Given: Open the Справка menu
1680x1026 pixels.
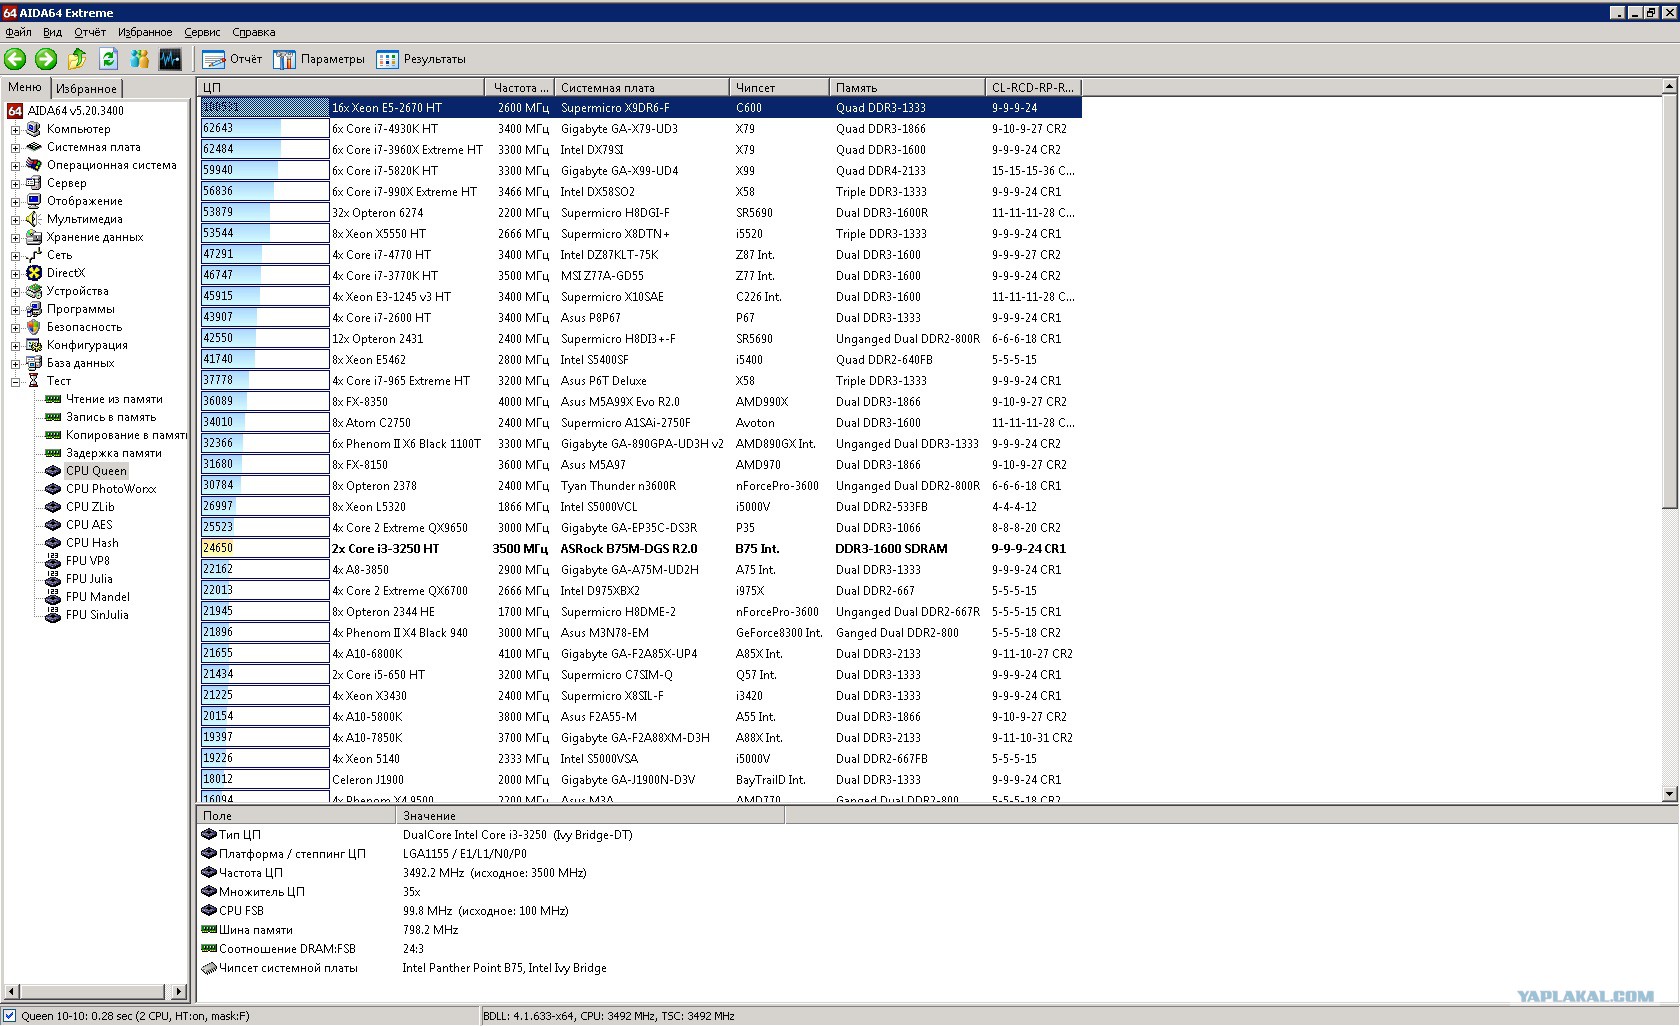Looking at the screenshot, I should click(x=254, y=32).
